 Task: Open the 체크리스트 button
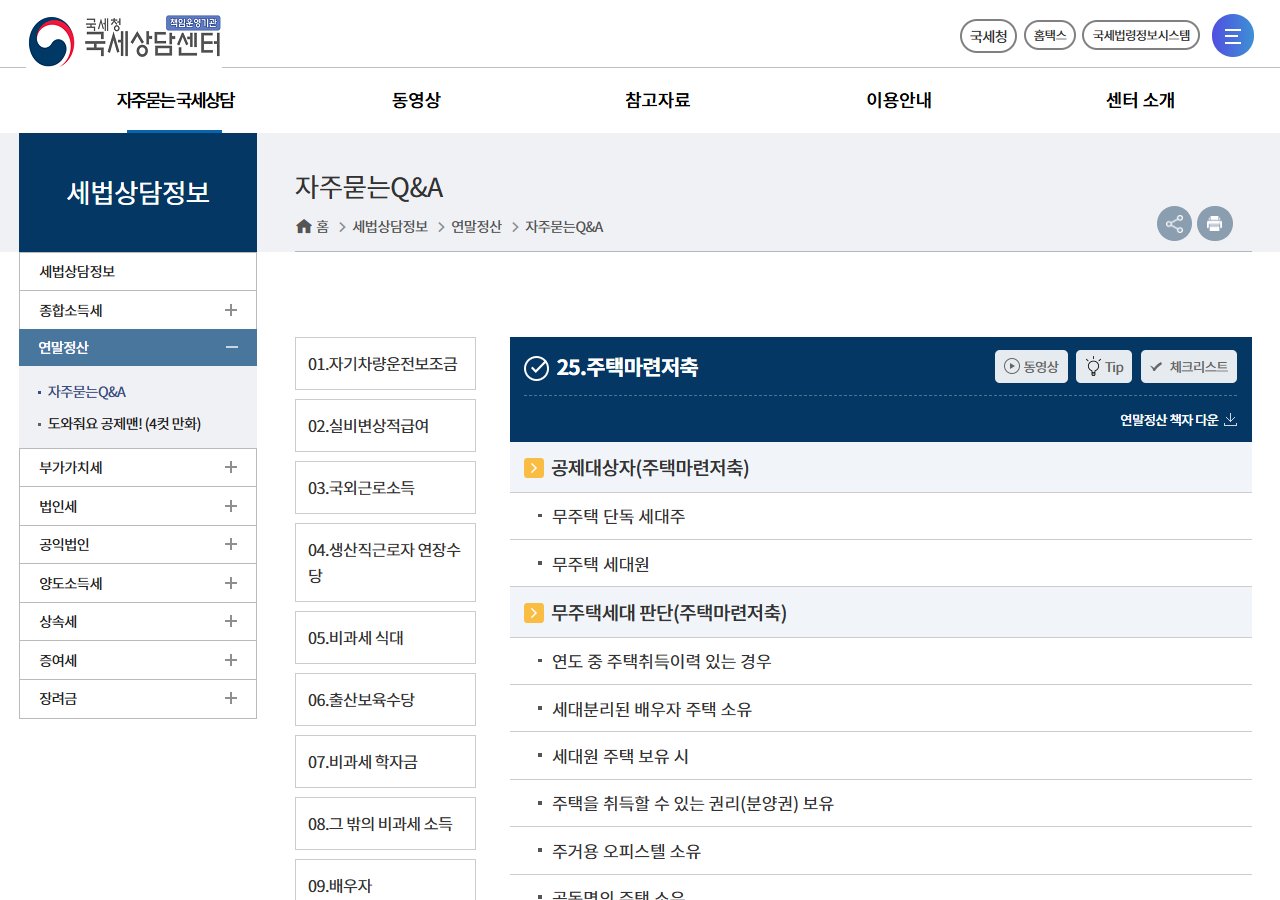[x=1189, y=366]
